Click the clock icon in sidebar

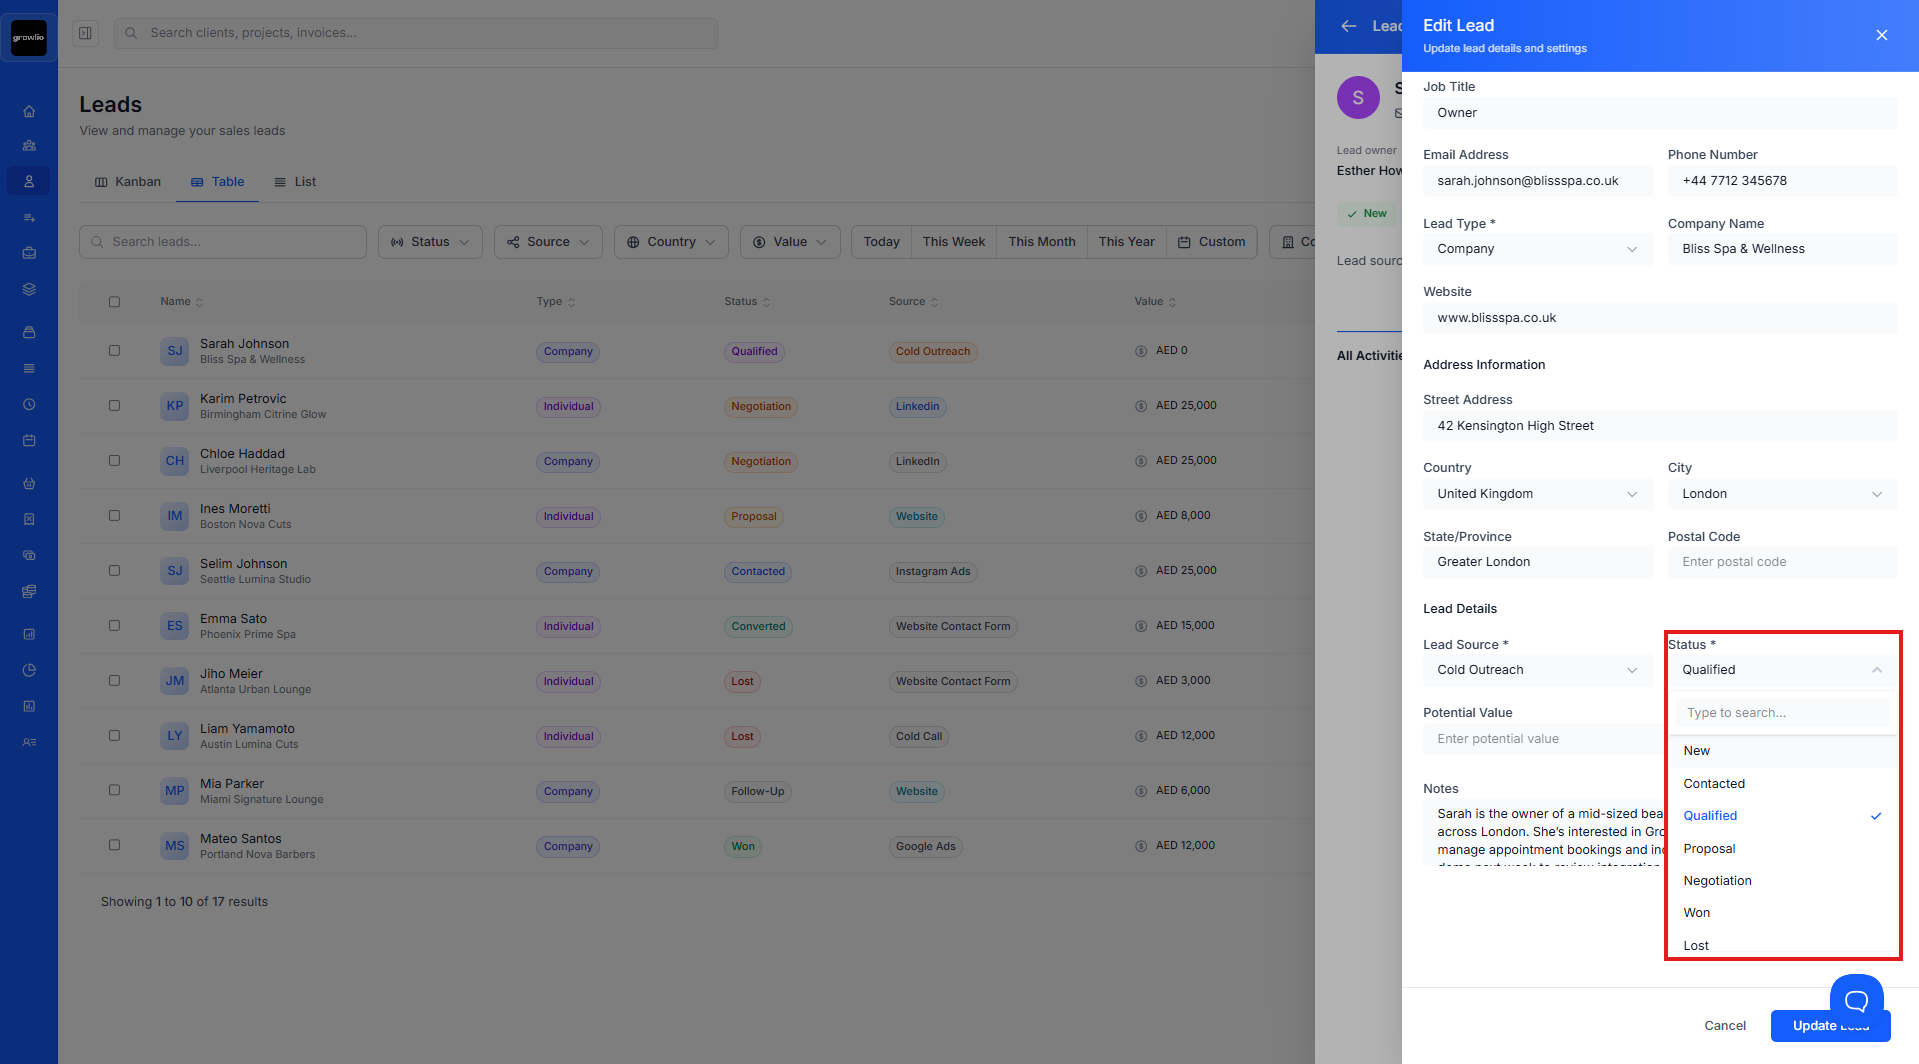(29, 404)
